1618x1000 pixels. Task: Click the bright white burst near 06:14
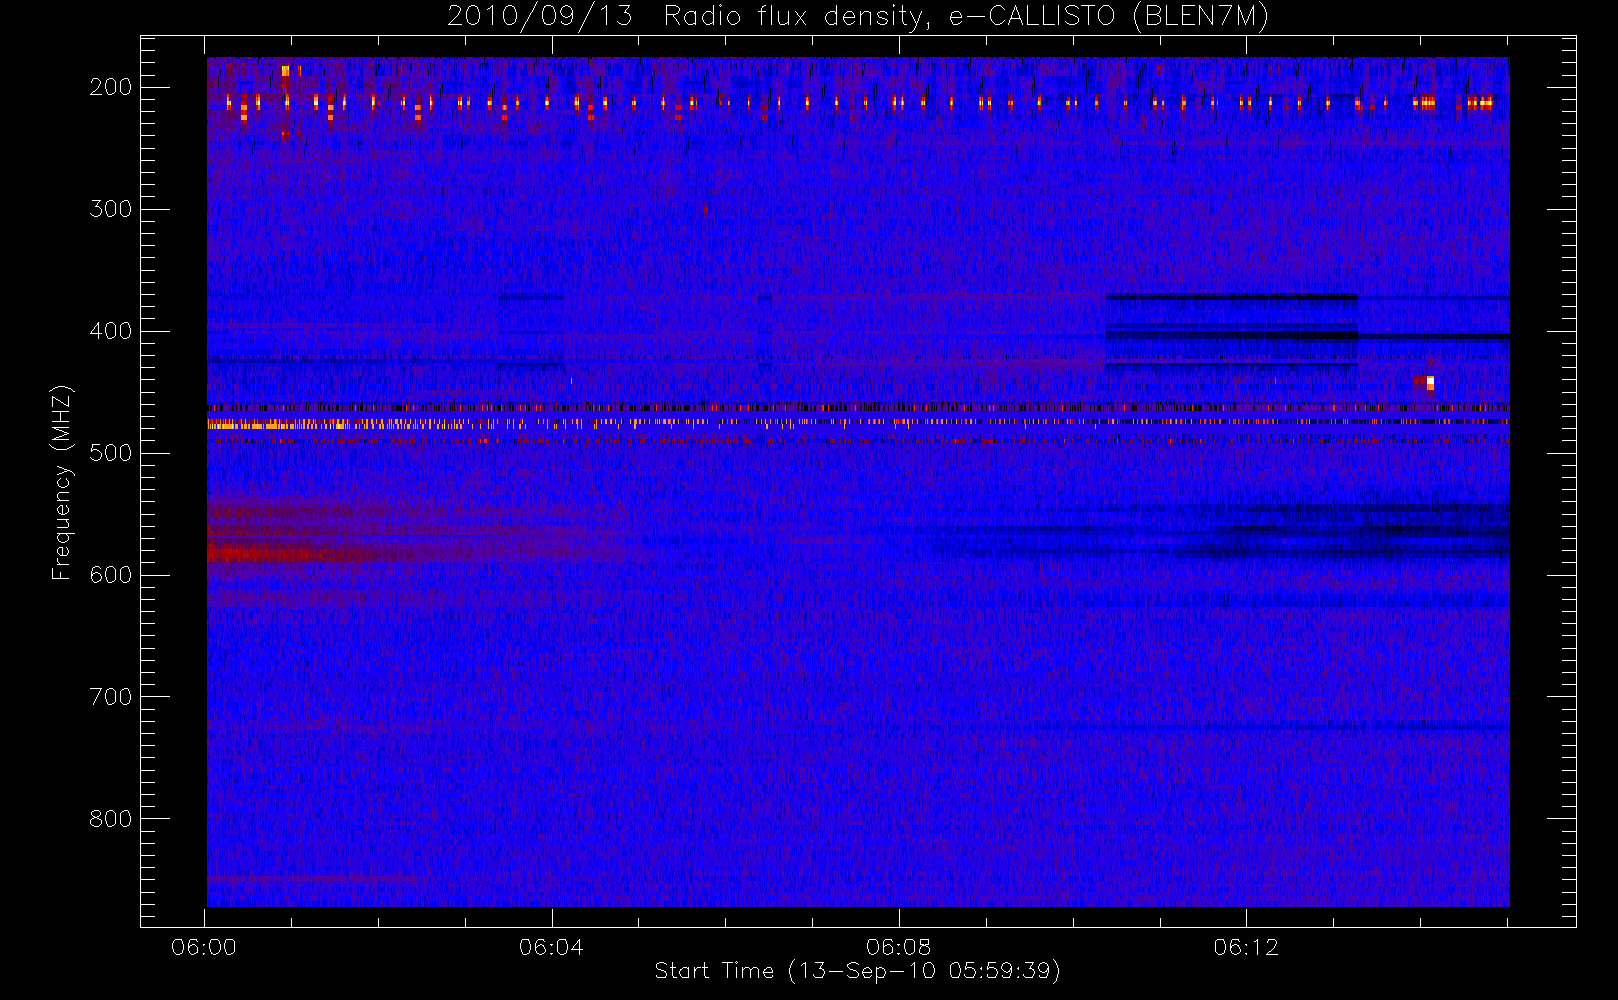point(1430,382)
